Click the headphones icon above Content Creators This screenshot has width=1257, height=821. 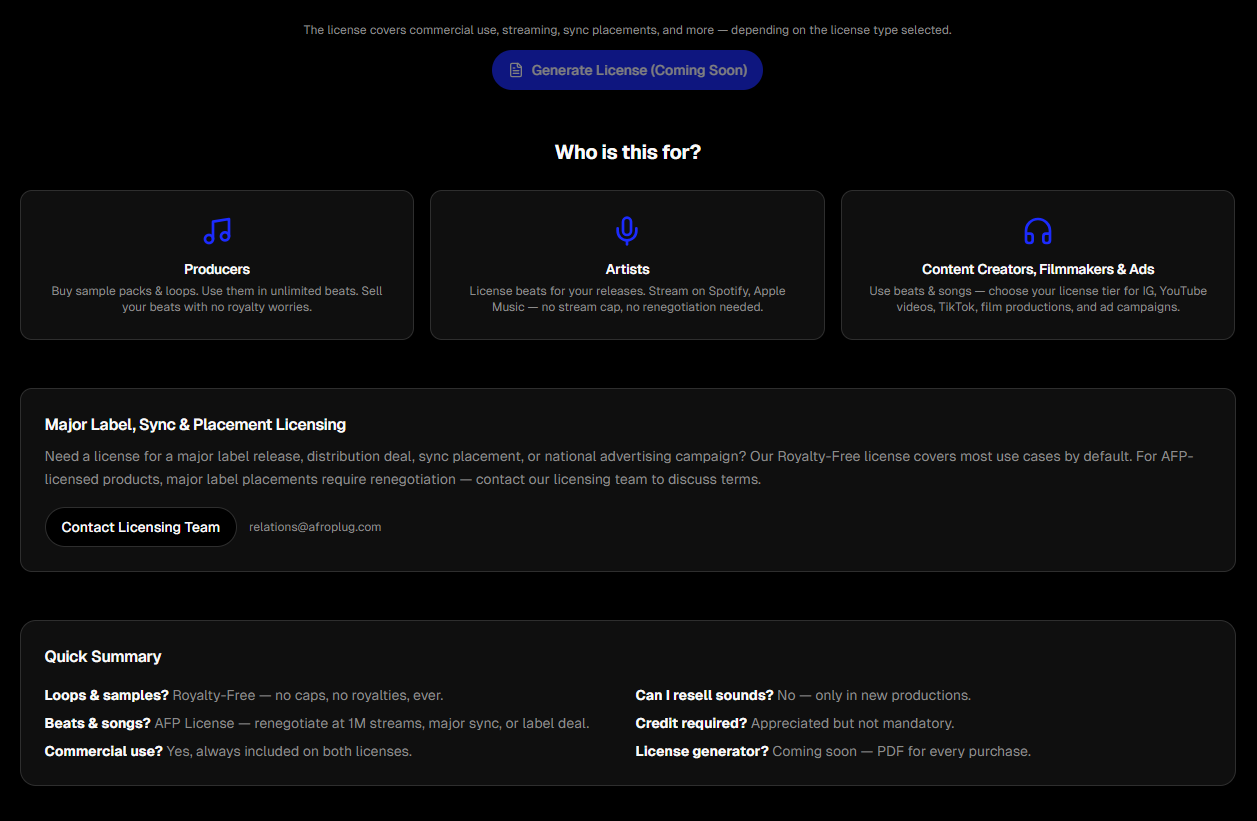point(1038,231)
